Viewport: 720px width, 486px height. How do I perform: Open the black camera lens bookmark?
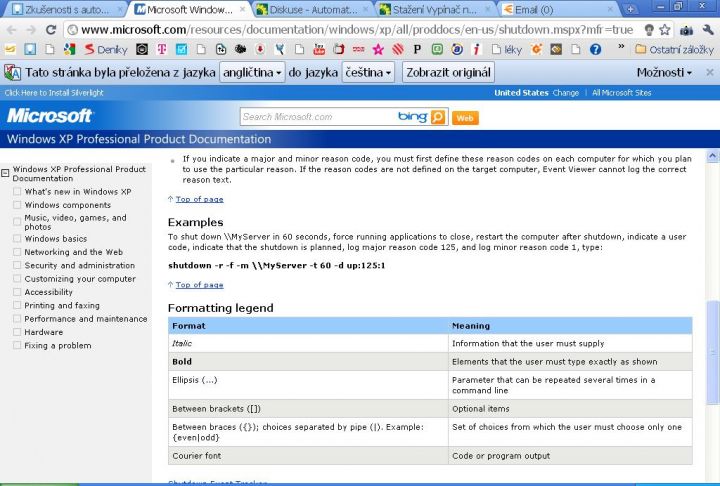pyautogui.click(x=142, y=49)
